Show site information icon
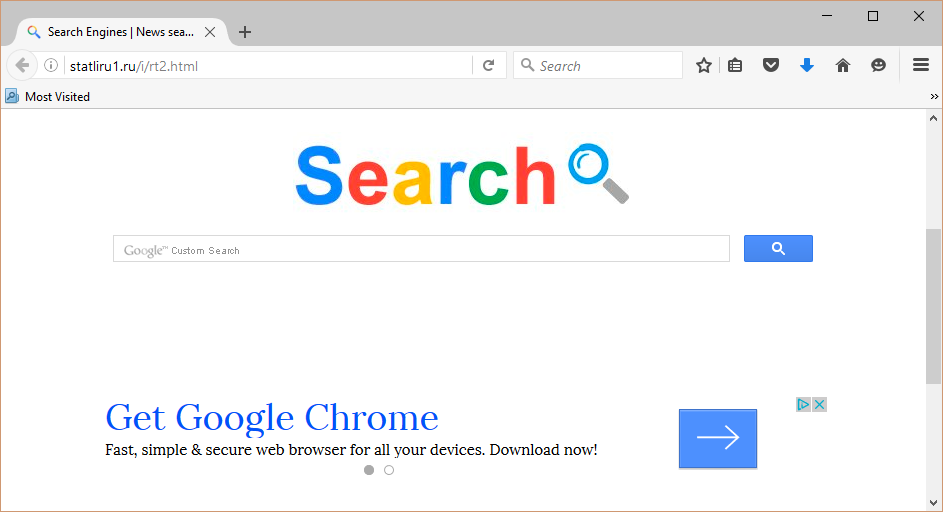The width and height of the screenshot is (943, 512). click(51, 65)
